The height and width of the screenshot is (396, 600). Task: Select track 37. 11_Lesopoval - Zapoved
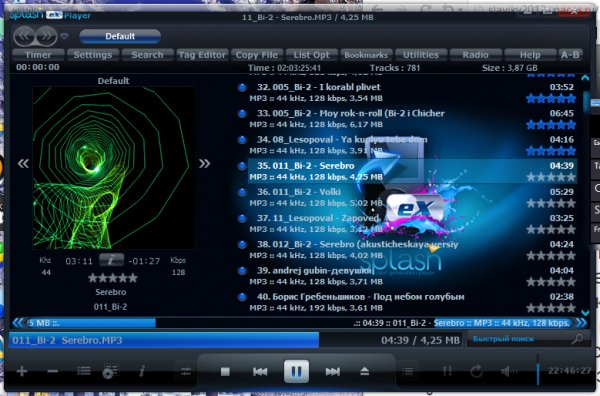click(x=411, y=223)
